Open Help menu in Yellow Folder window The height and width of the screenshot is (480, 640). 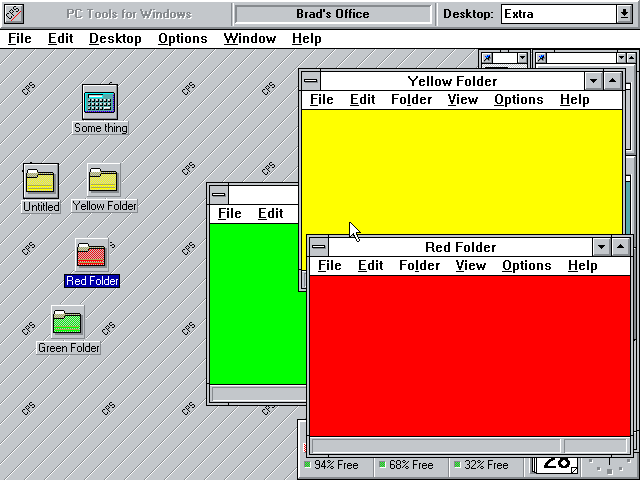[x=574, y=100]
